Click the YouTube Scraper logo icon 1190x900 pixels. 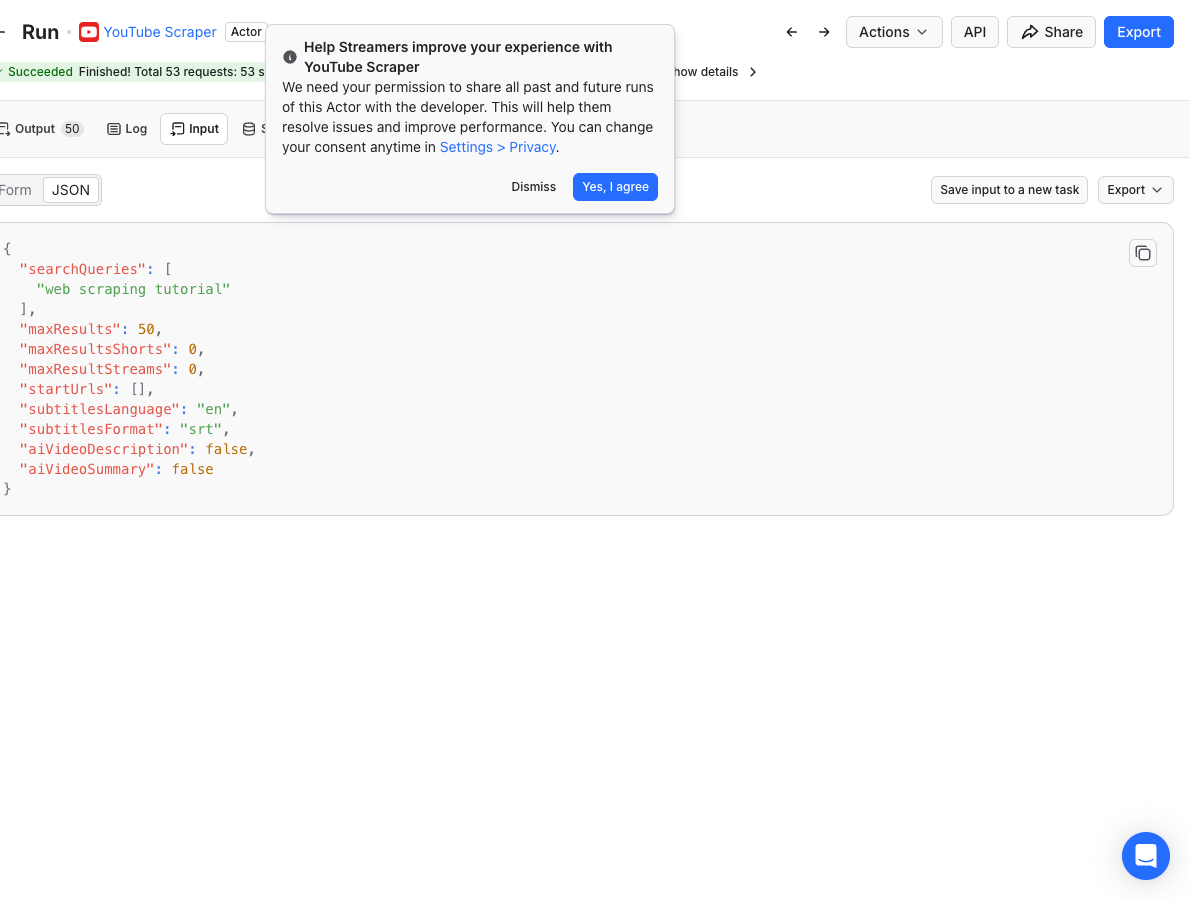[x=89, y=32]
